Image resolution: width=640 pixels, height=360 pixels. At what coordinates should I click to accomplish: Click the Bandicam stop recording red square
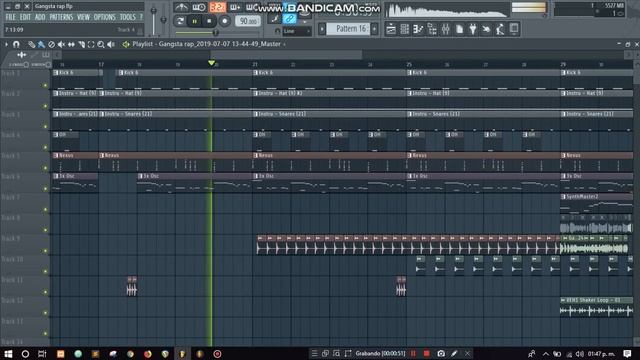click(427, 353)
